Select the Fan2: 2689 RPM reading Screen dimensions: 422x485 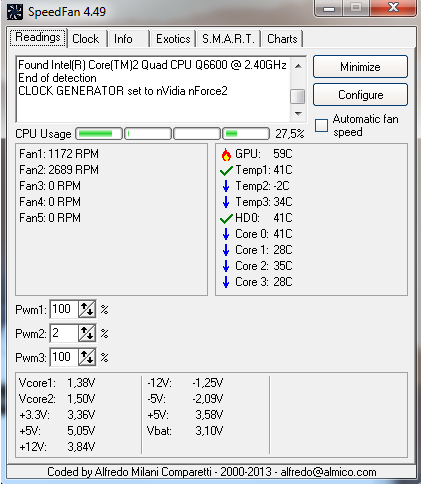[x=59, y=170]
